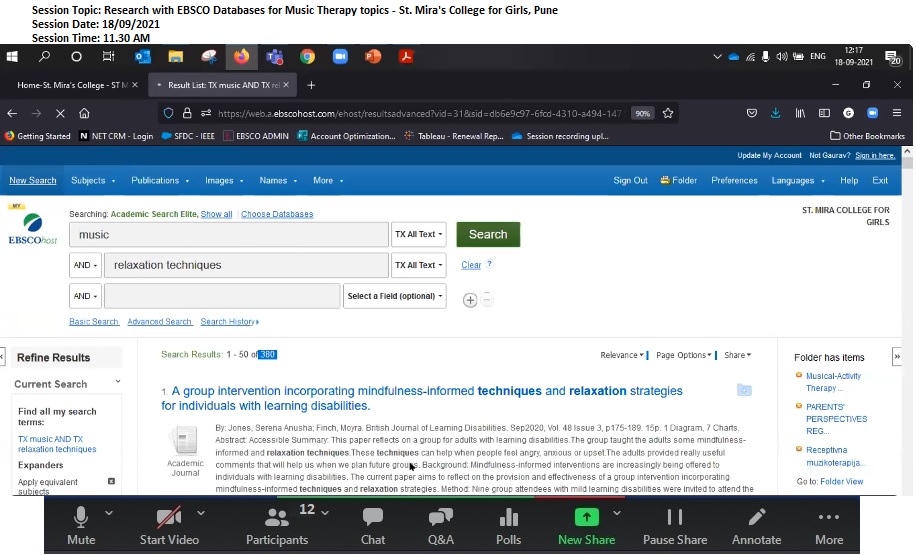Click Clear link

(471, 265)
